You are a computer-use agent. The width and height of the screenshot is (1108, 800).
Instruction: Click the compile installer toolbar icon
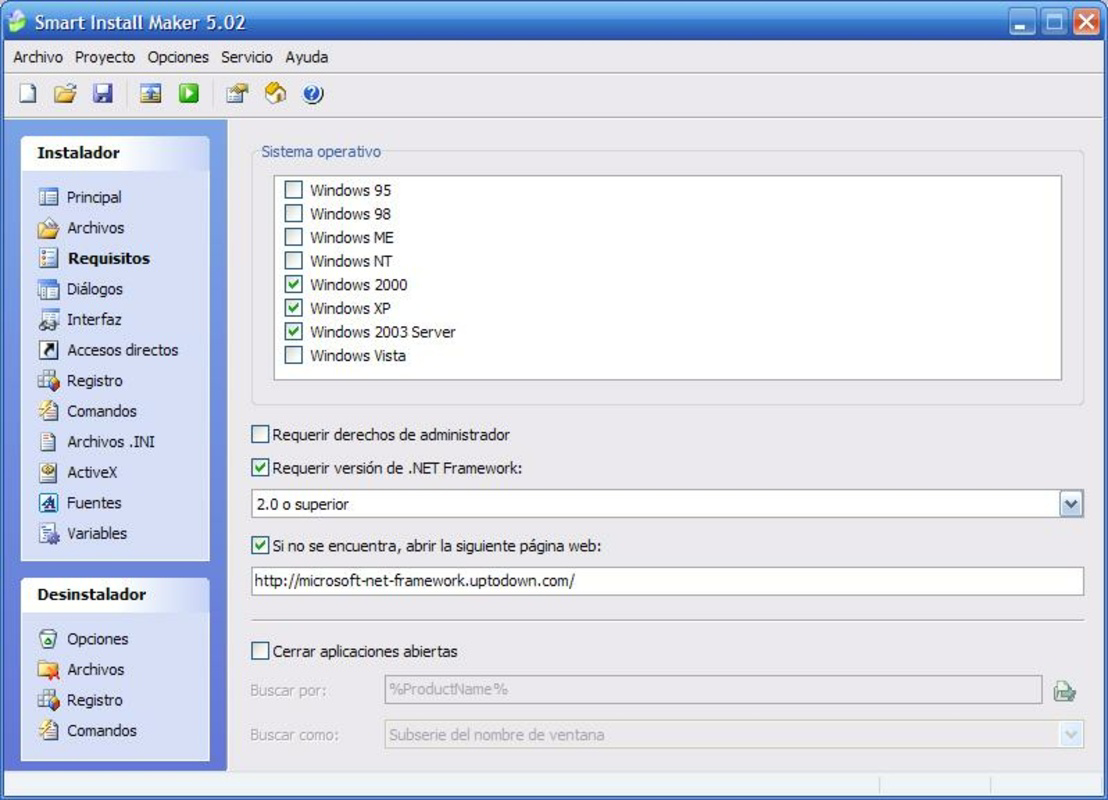click(x=151, y=93)
